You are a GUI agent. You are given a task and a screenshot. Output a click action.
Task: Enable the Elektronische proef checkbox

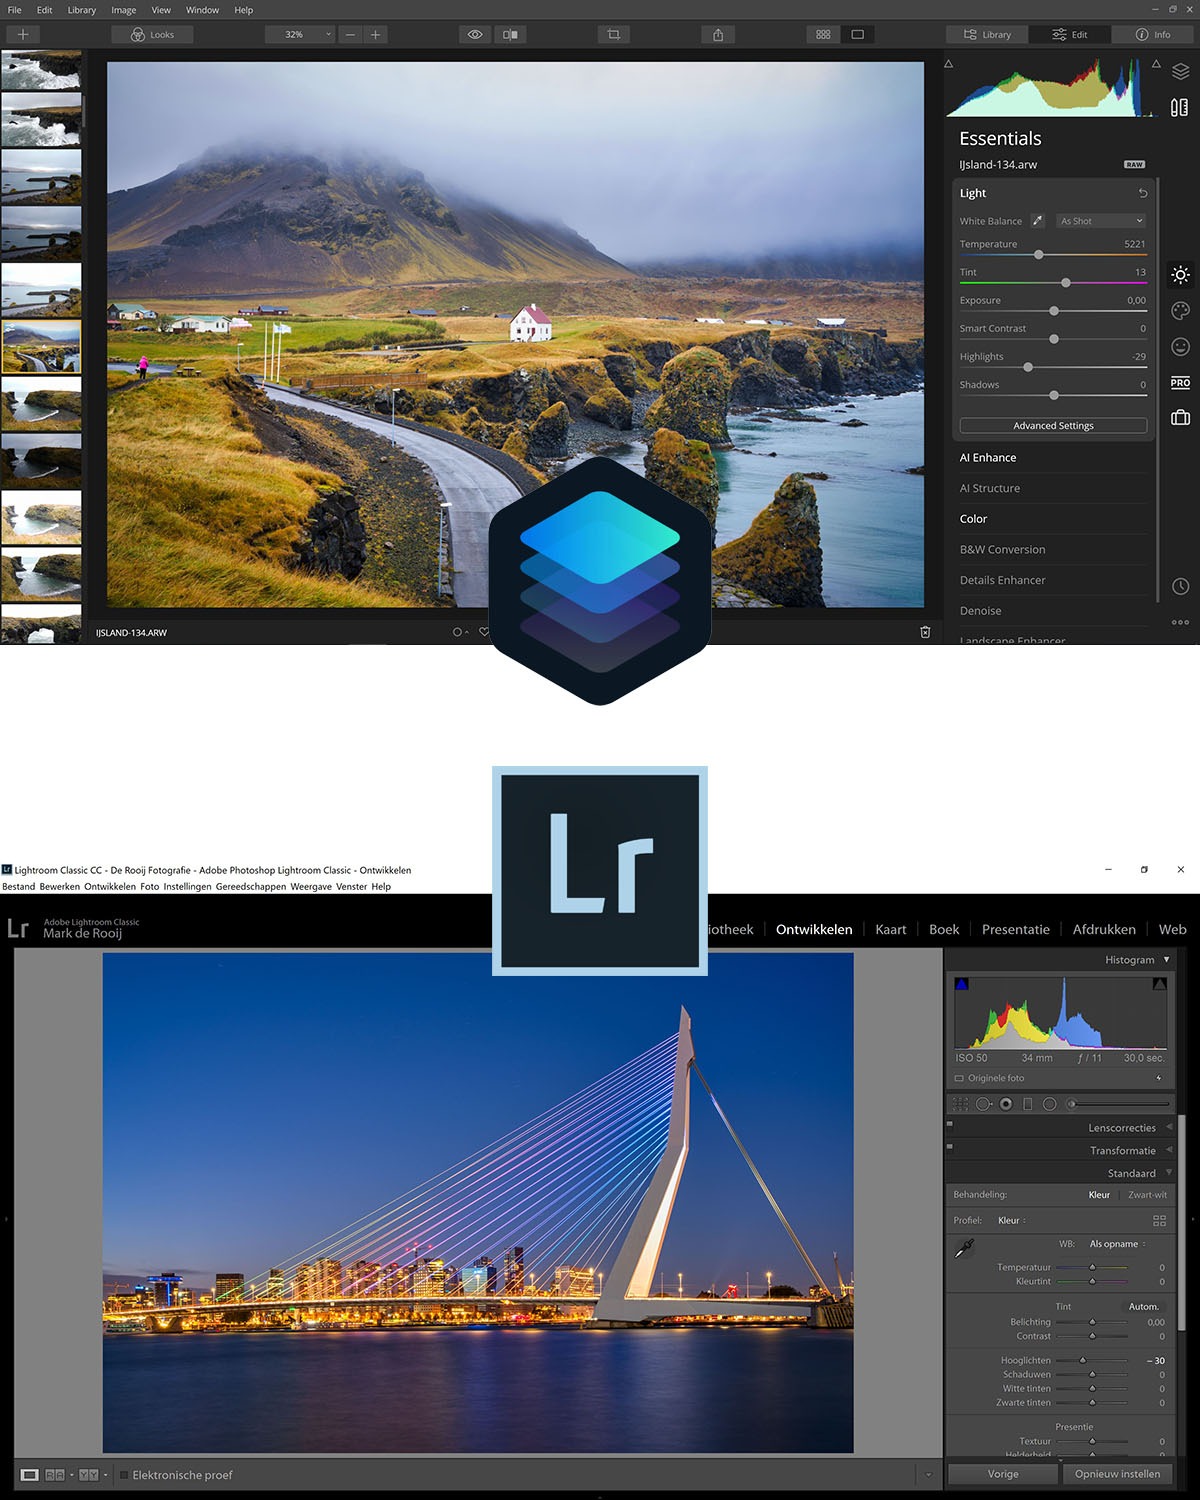[x=124, y=1474]
